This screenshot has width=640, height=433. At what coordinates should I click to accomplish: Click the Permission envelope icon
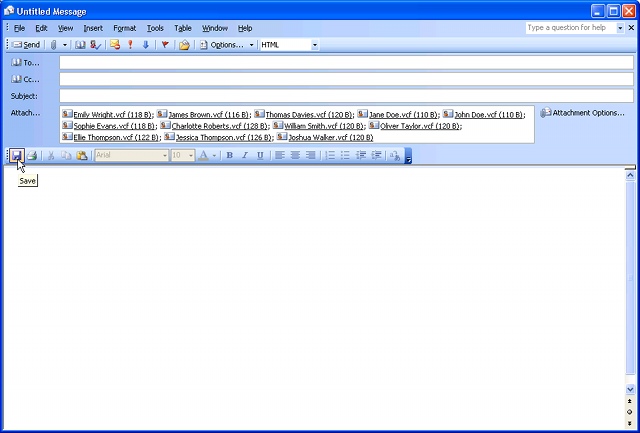pos(115,45)
